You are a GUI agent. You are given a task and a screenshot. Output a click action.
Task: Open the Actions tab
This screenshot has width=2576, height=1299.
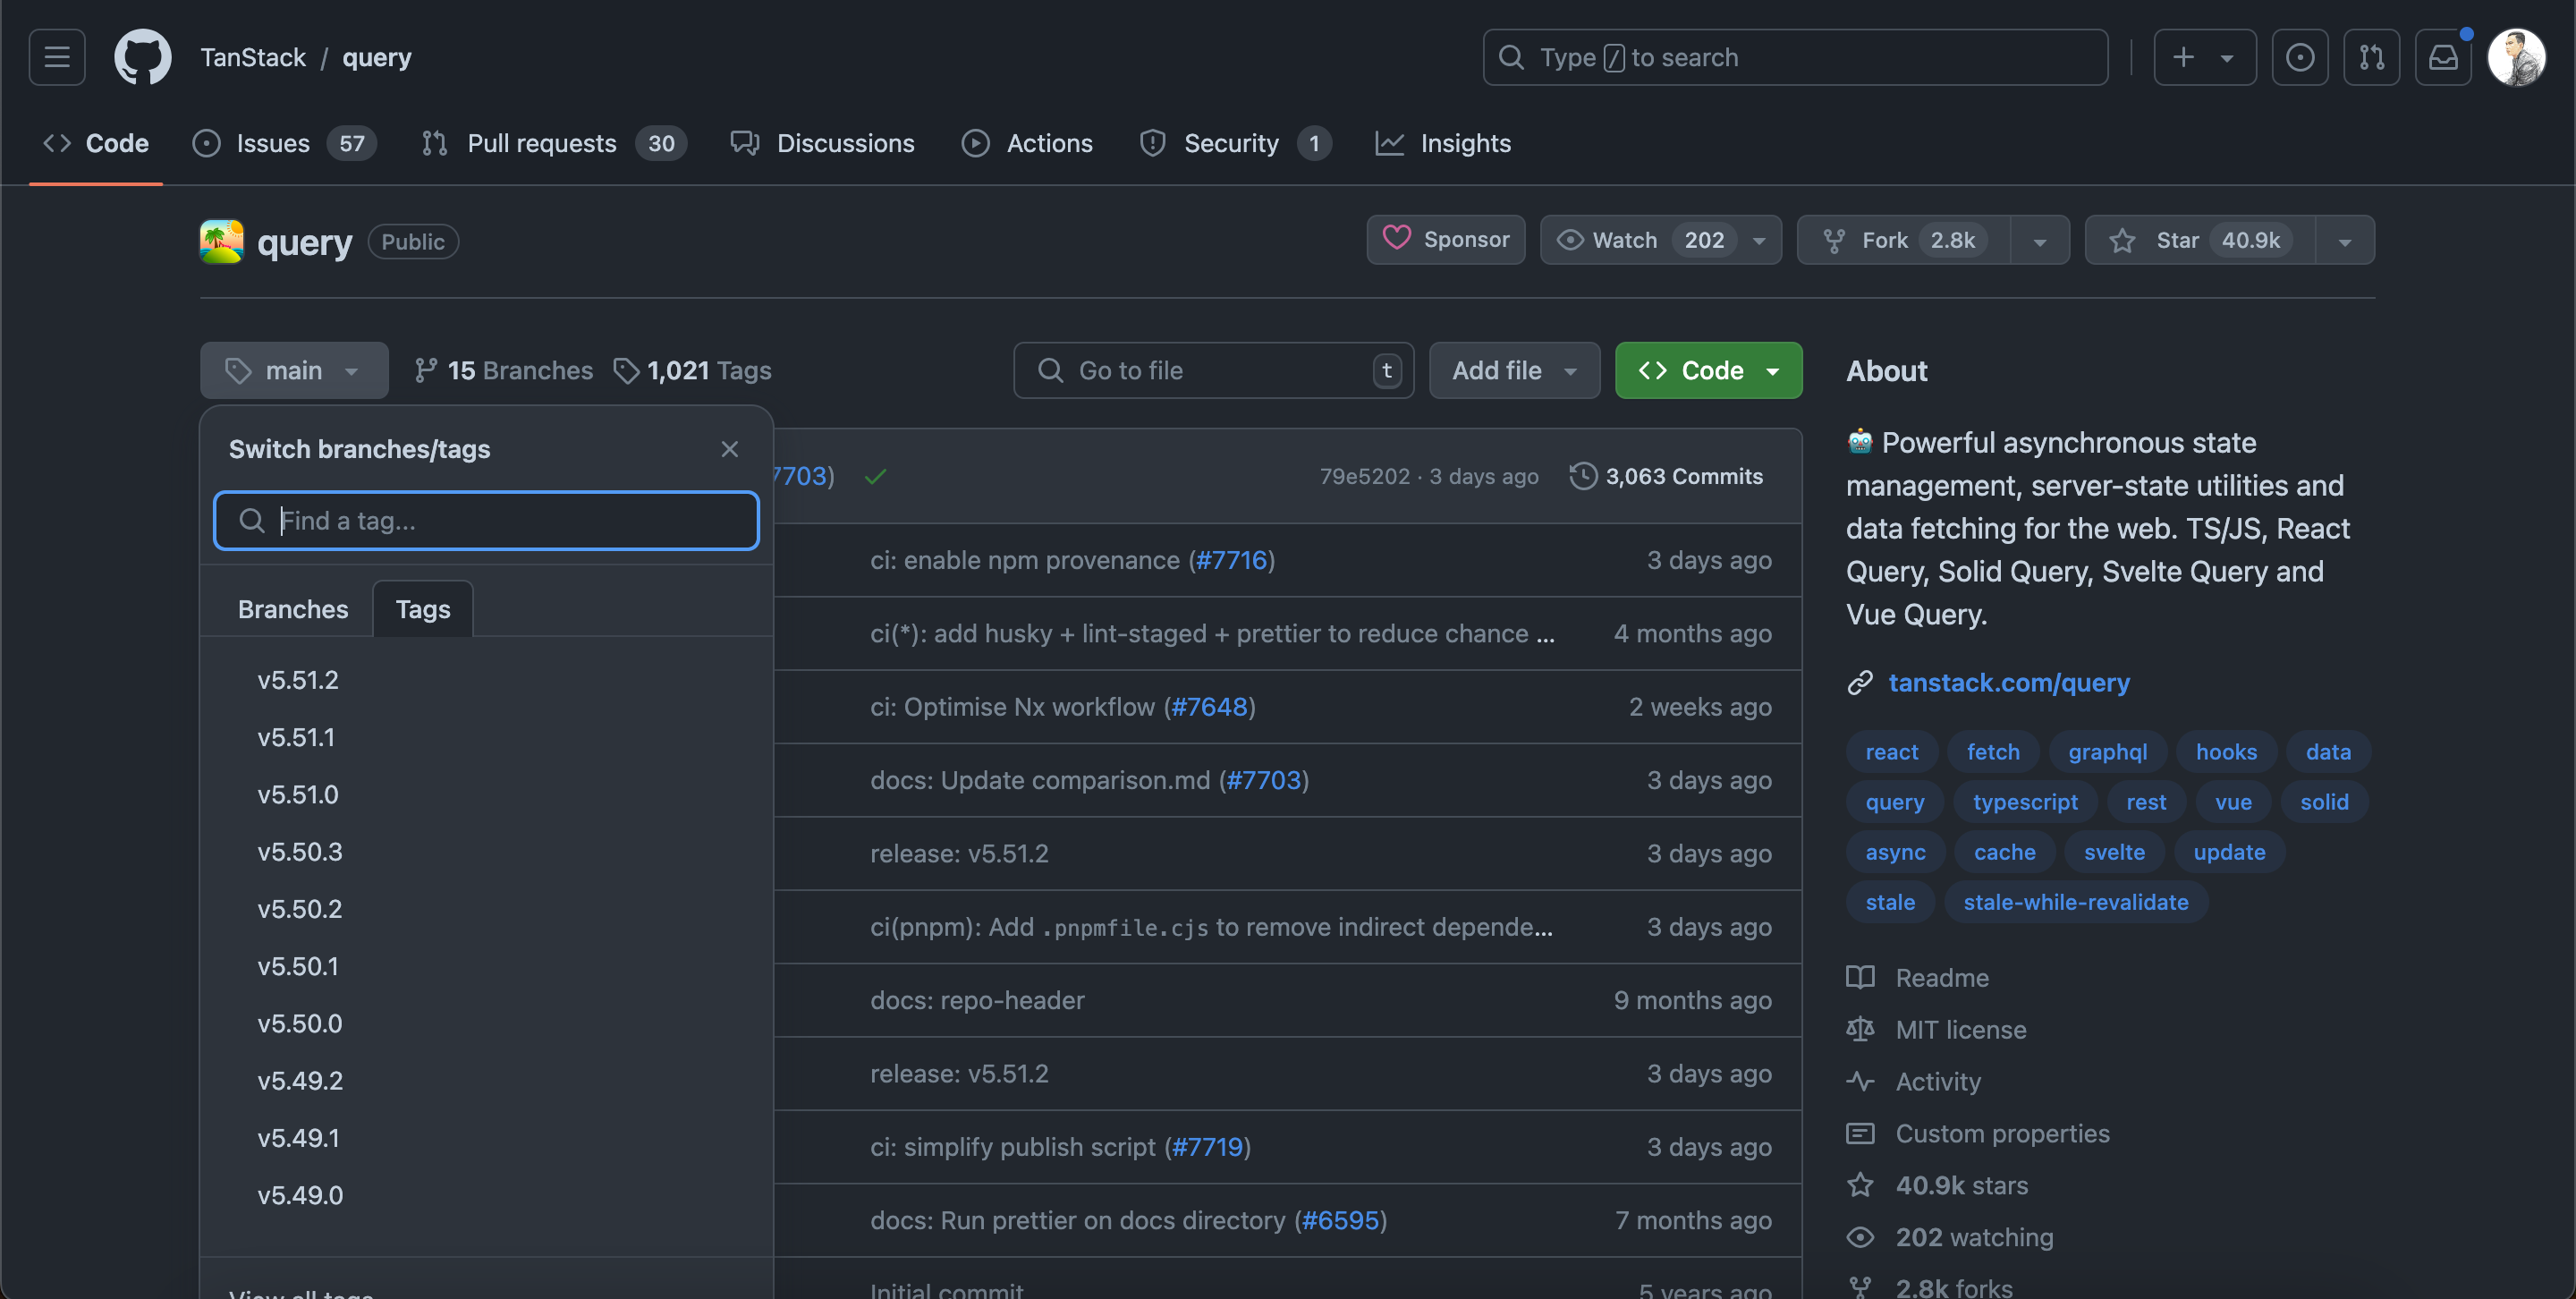[1027, 143]
